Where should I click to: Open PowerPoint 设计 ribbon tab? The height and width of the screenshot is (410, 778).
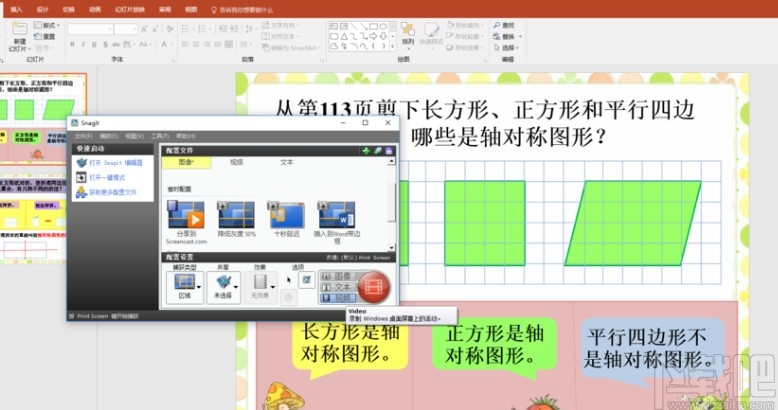click(43, 9)
